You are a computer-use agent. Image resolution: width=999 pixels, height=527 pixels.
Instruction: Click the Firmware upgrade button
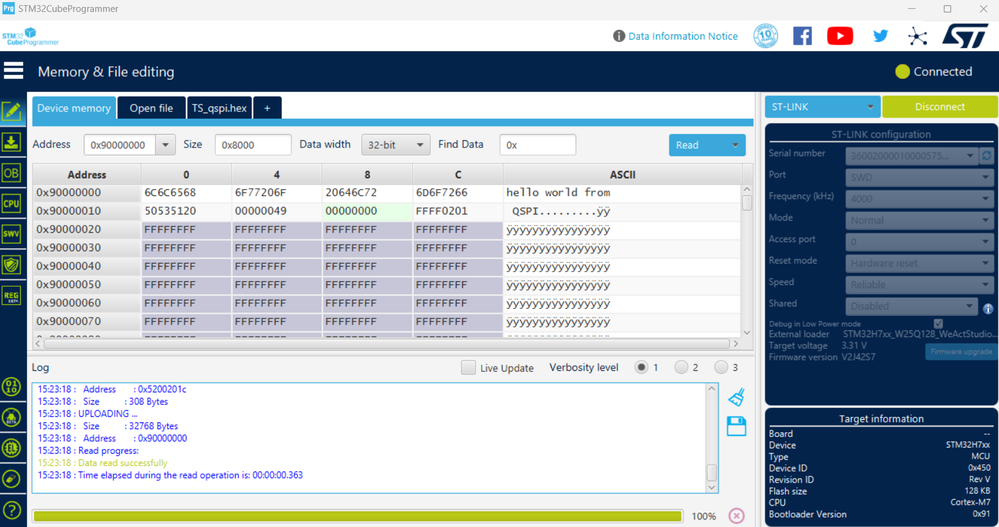click(961, 351)
